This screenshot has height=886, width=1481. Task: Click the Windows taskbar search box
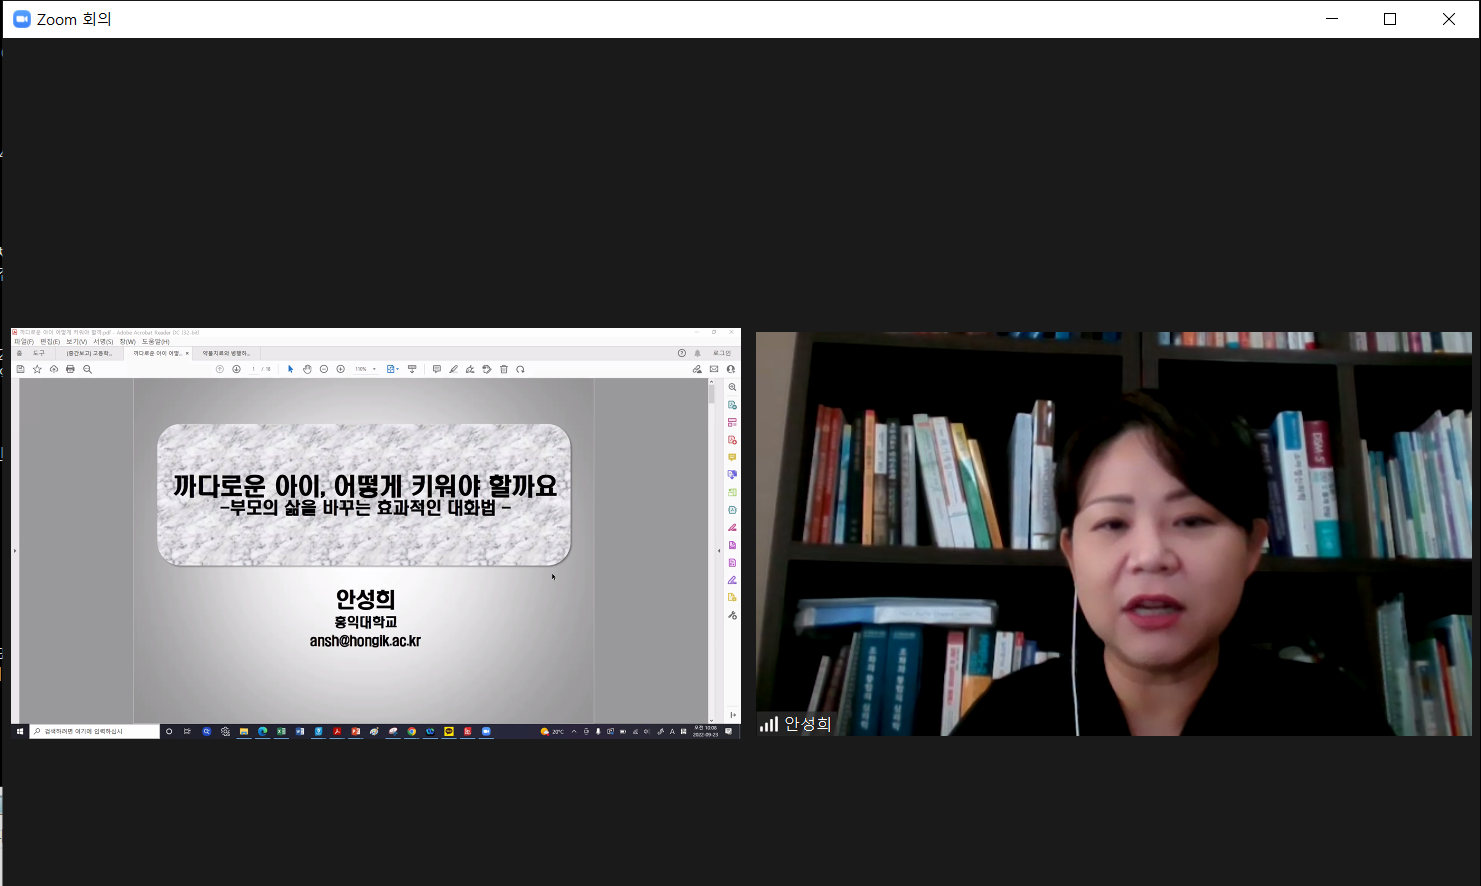[95, 731]
